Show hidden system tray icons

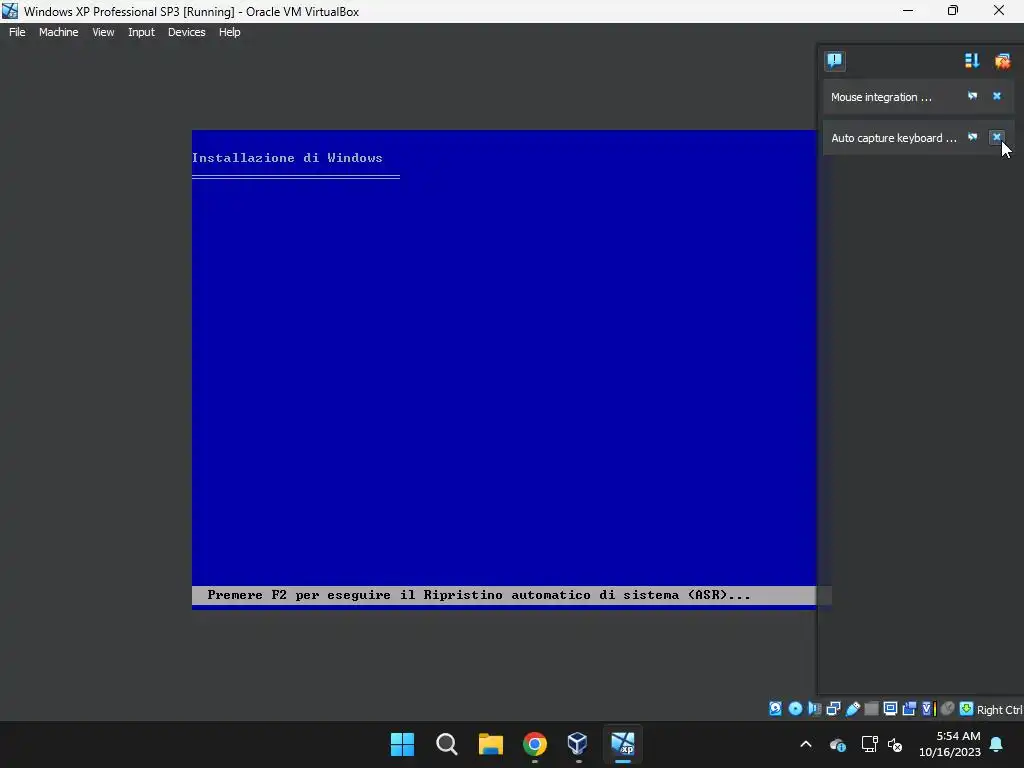pyautogui.click(x=806, y=744)
